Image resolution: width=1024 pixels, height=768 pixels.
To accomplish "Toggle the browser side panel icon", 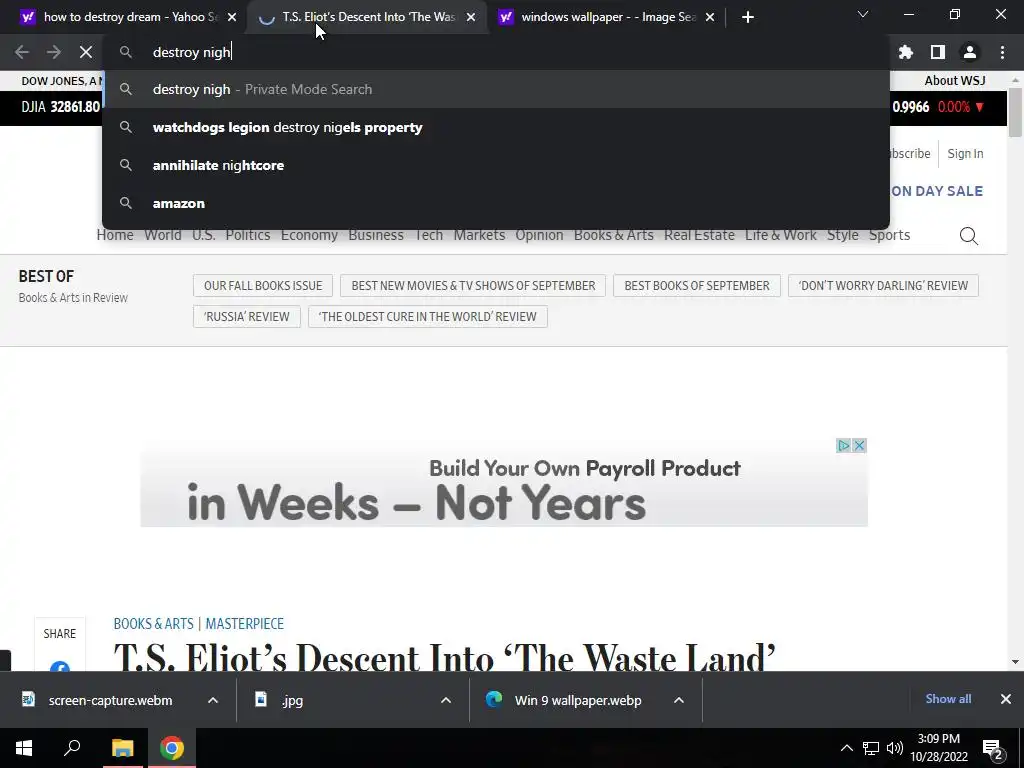I will (x=938, y=52).
